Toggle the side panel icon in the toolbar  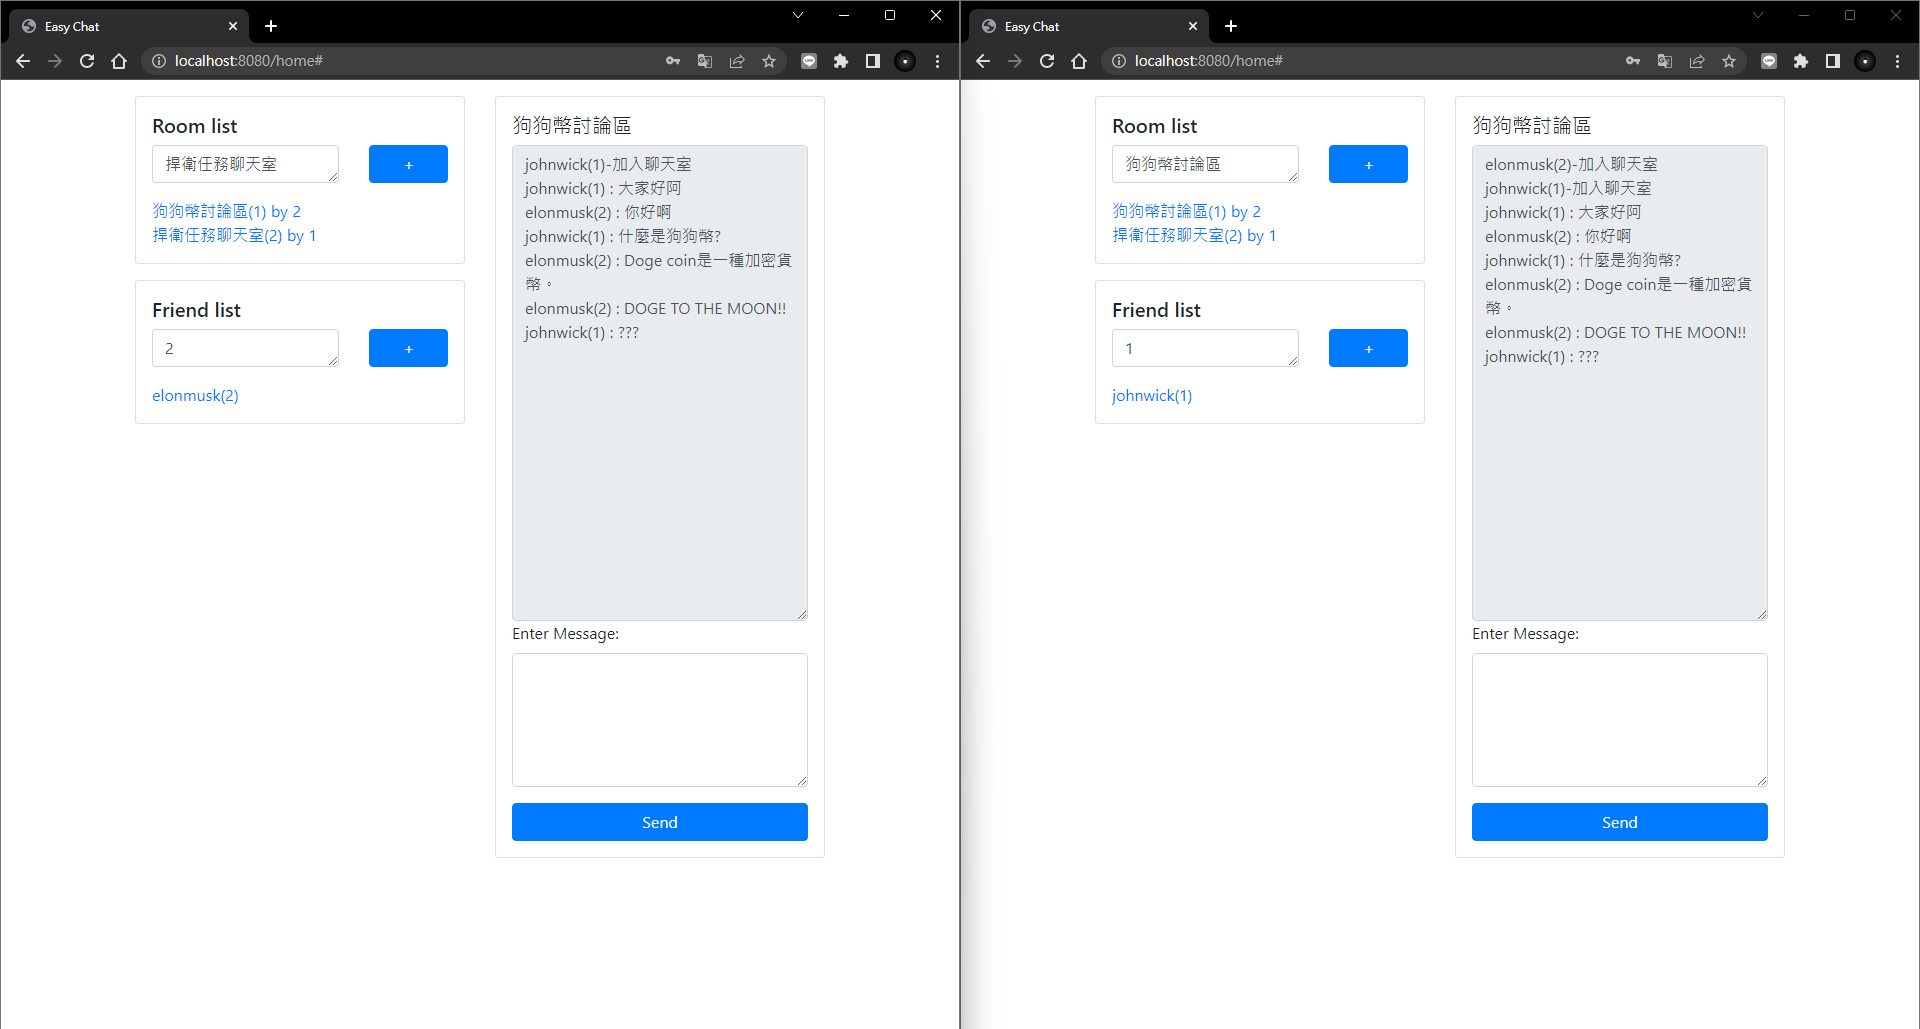[872, 61]
